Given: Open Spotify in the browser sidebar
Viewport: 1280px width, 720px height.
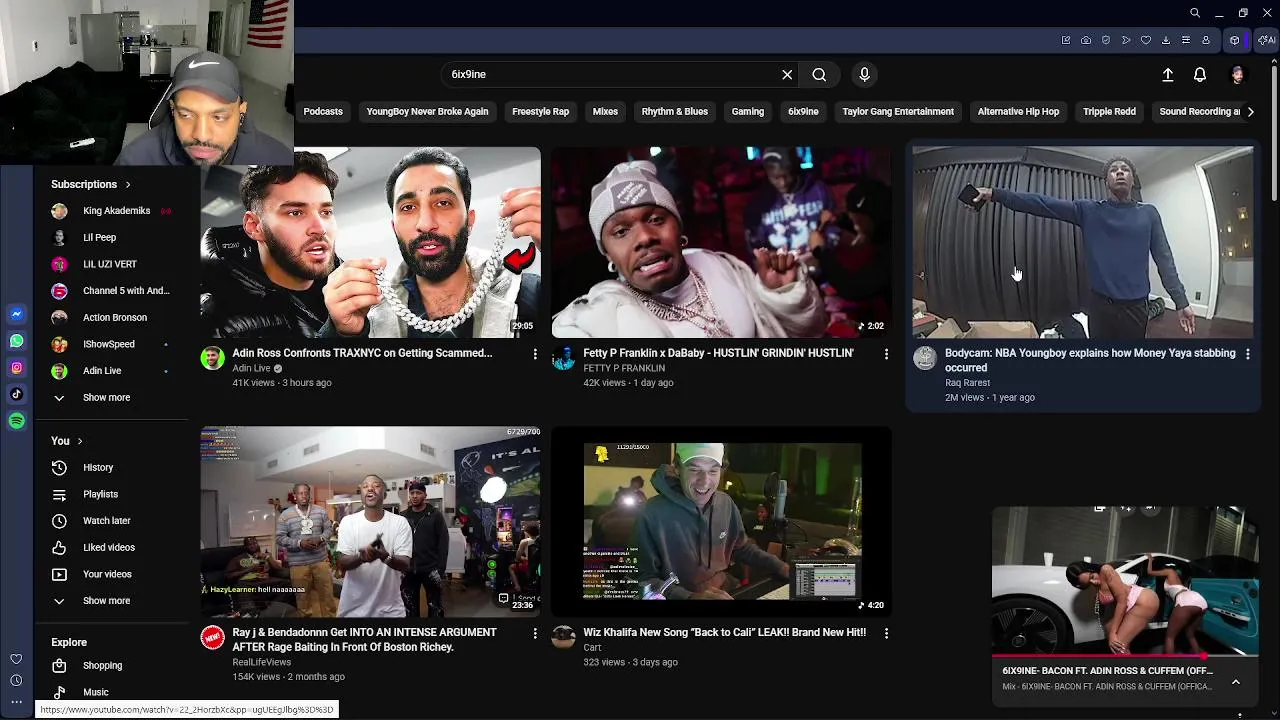Looking at the screenshot, I should 16,421.
